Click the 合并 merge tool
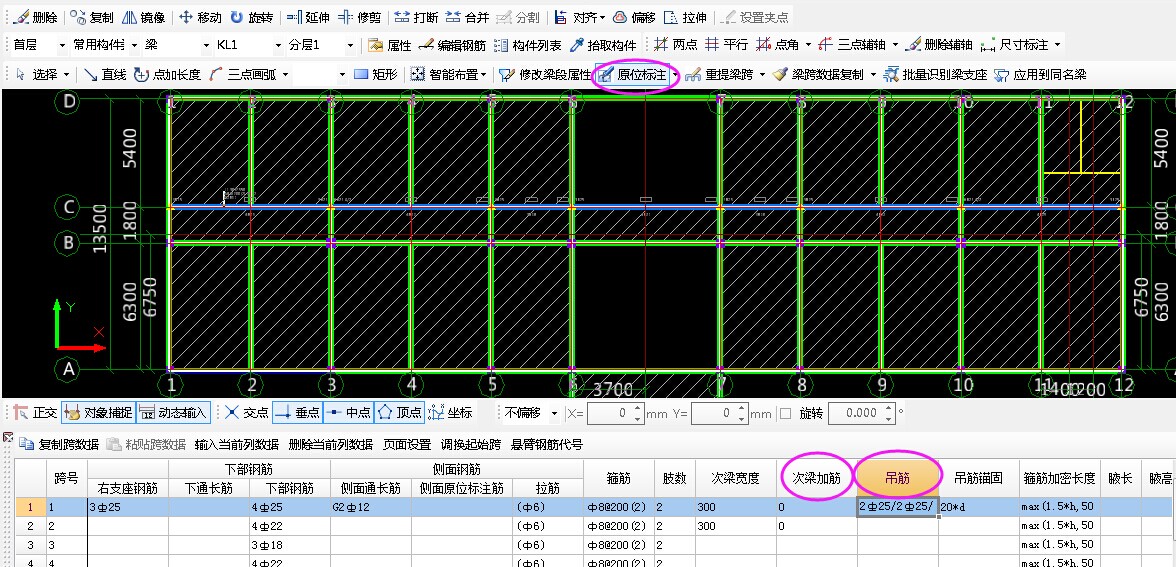Image resolution: width=1176 pixels, height=567 pixels. tap(467, 17)
